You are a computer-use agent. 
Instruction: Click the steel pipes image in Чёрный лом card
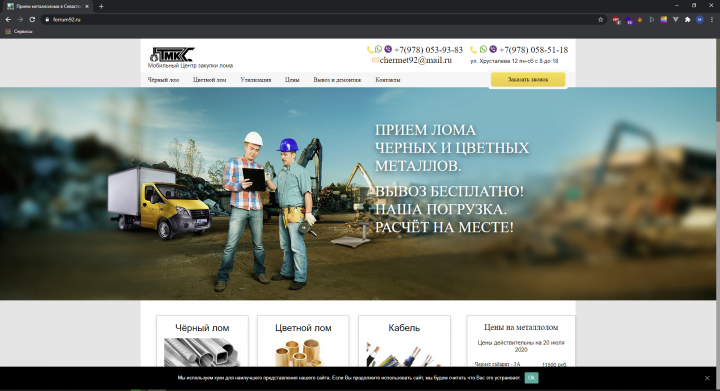pos(202,352)
